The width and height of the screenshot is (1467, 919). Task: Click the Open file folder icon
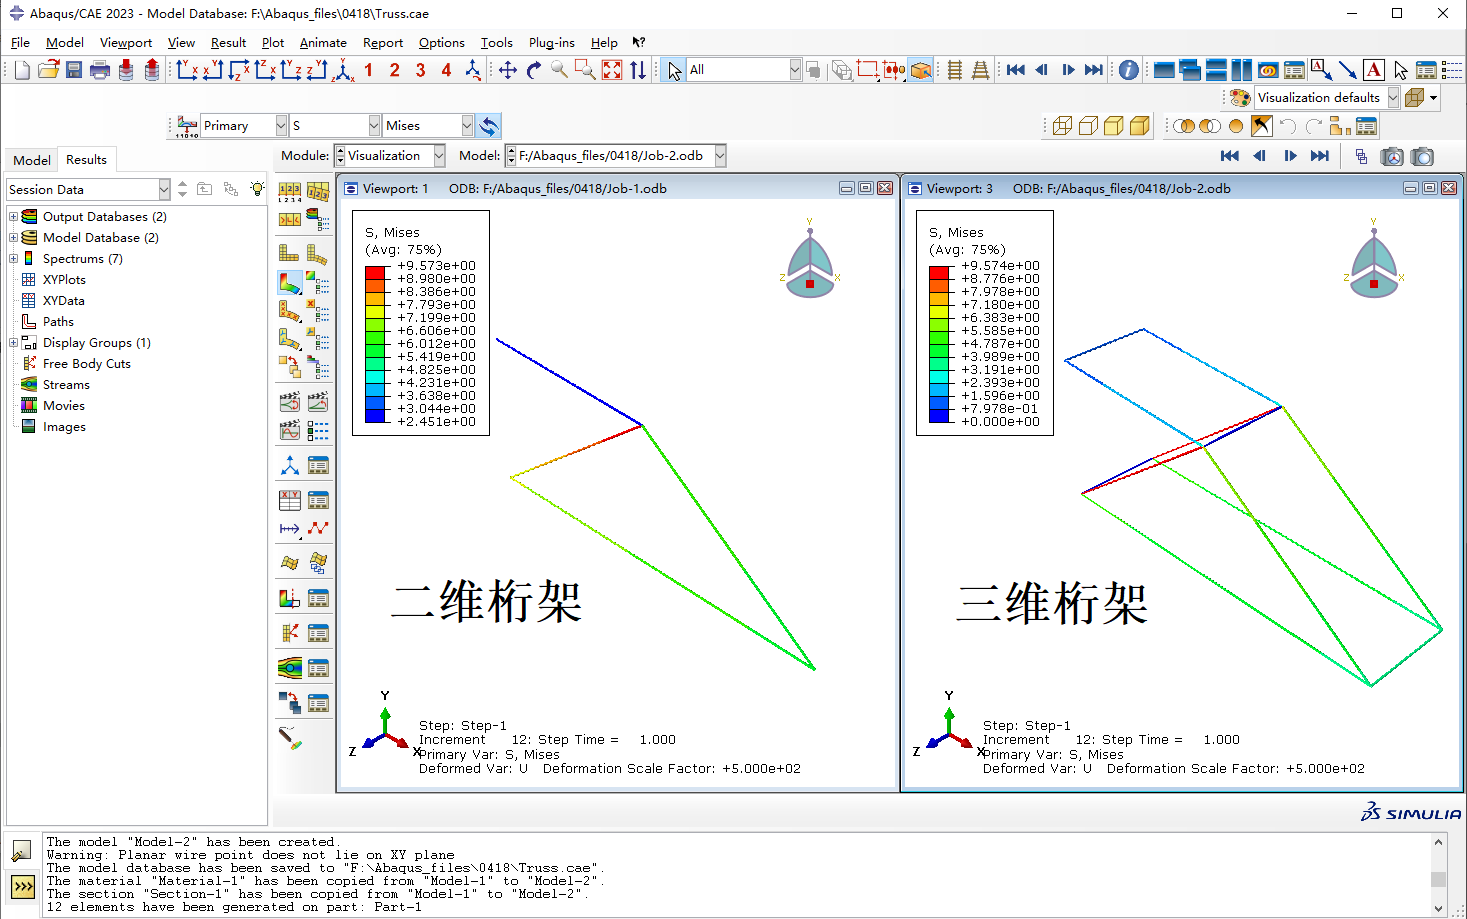pyautogui.click(x=48, y=69)
